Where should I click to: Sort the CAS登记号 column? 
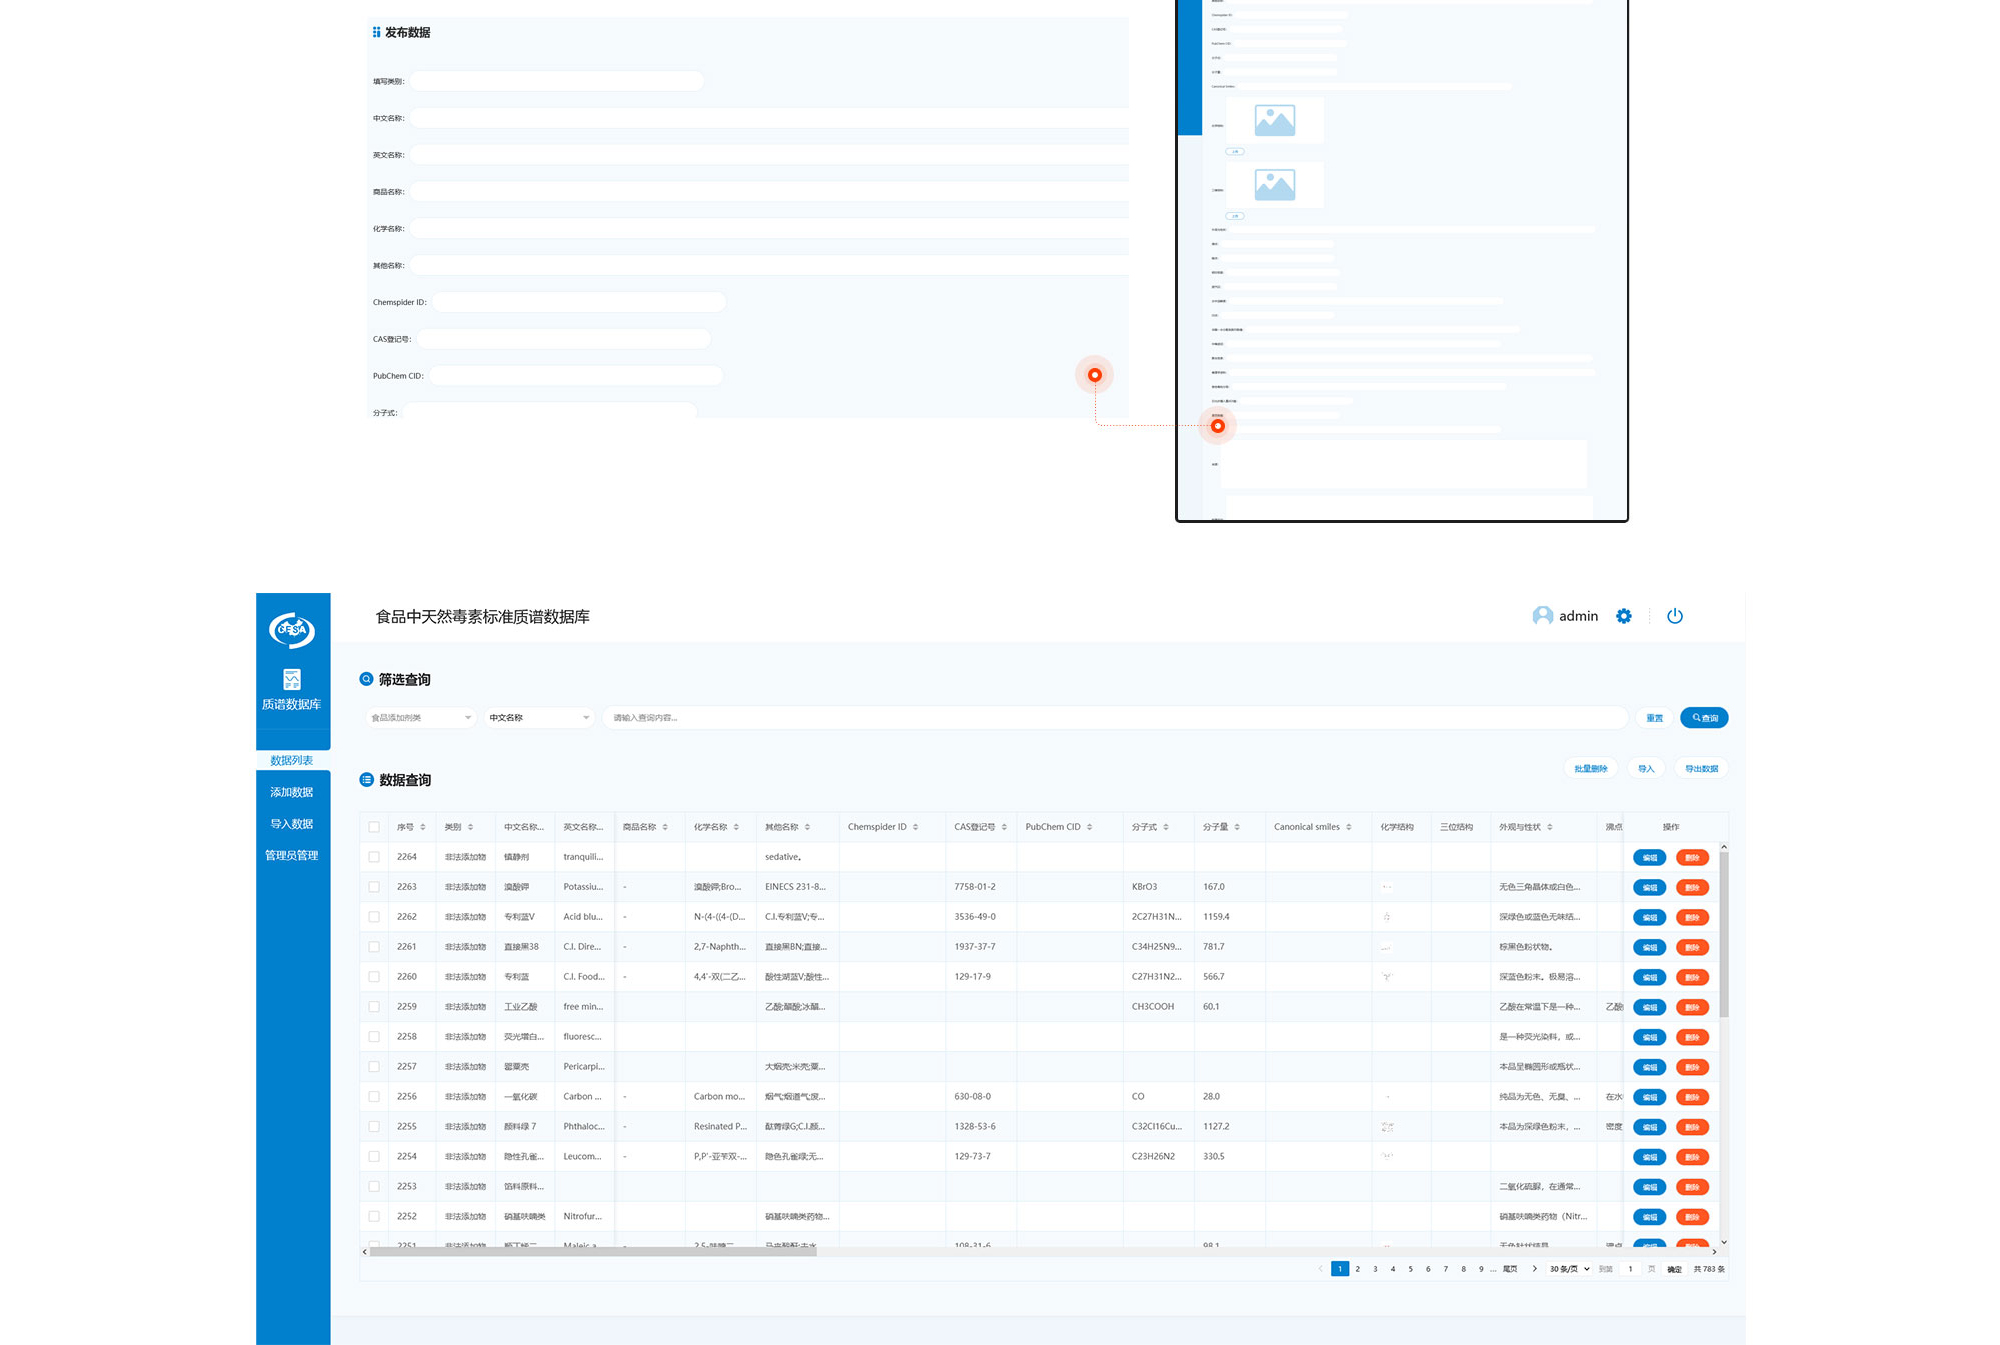(x=1004, y=827)
